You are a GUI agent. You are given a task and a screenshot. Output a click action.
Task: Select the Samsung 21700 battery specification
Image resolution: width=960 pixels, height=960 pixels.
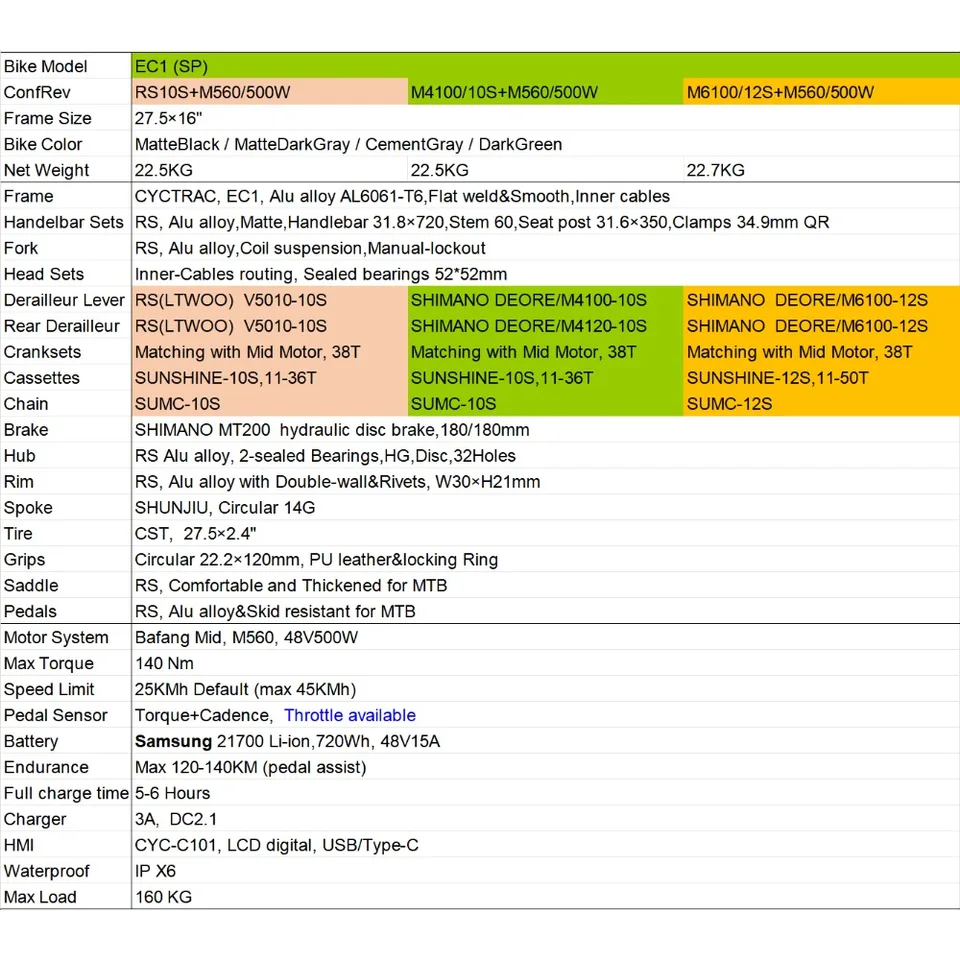[287, 741]
